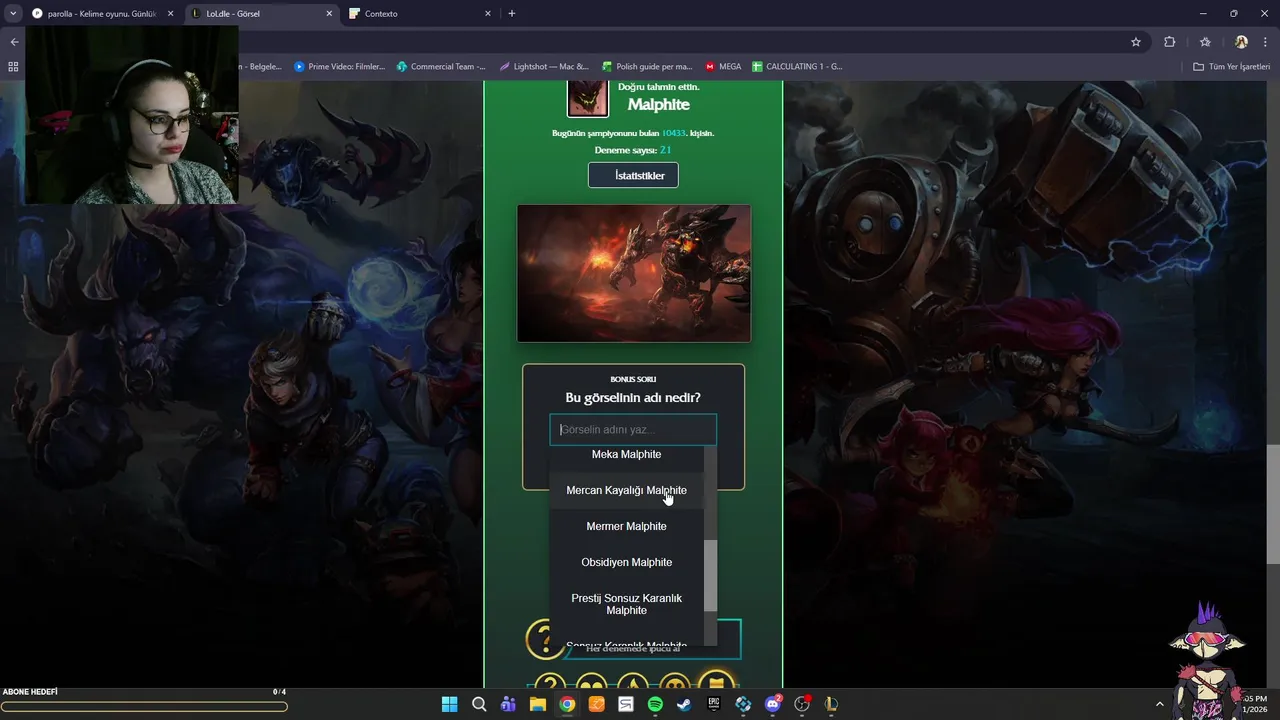Viewport: 1280px width, 720px height.
Task: Click the system clock in taskbar
Action: [x=1255, y=704]
